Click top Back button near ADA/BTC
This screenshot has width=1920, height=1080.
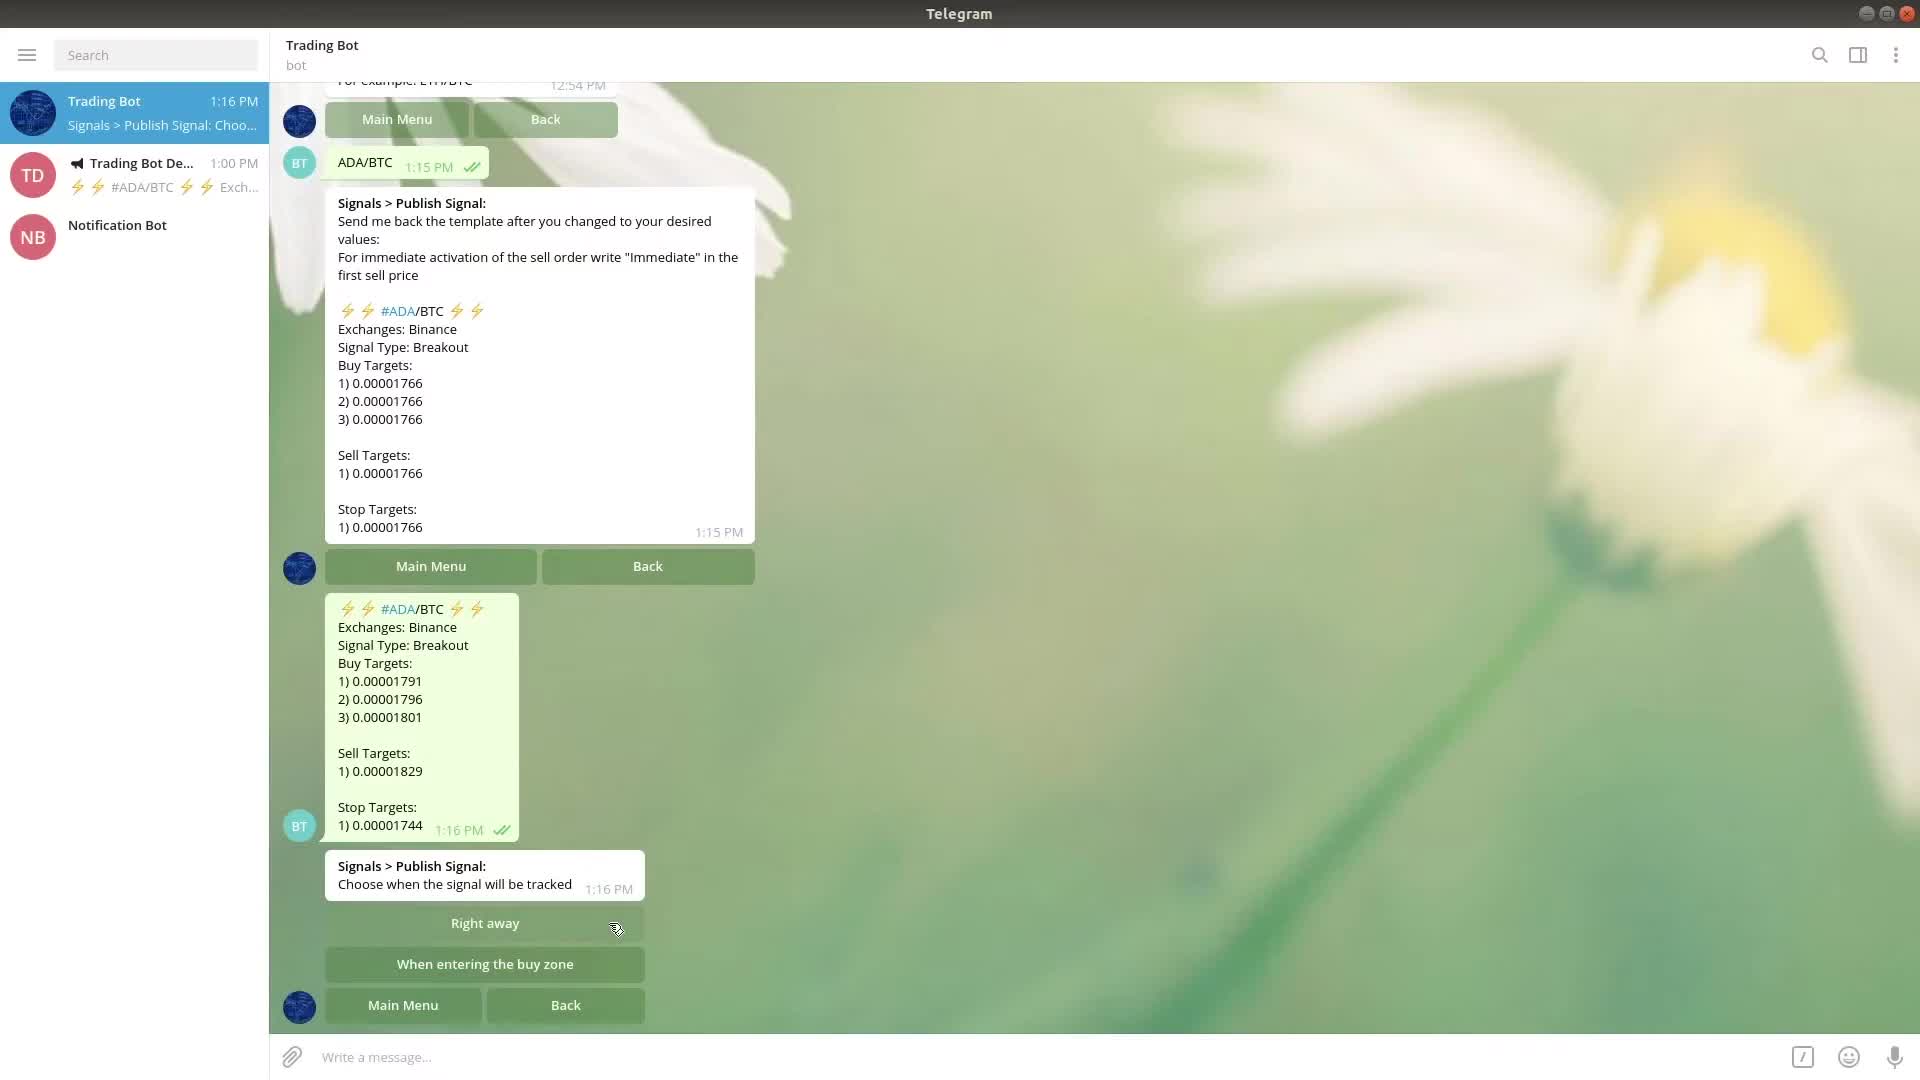click(x=546, y=119)
